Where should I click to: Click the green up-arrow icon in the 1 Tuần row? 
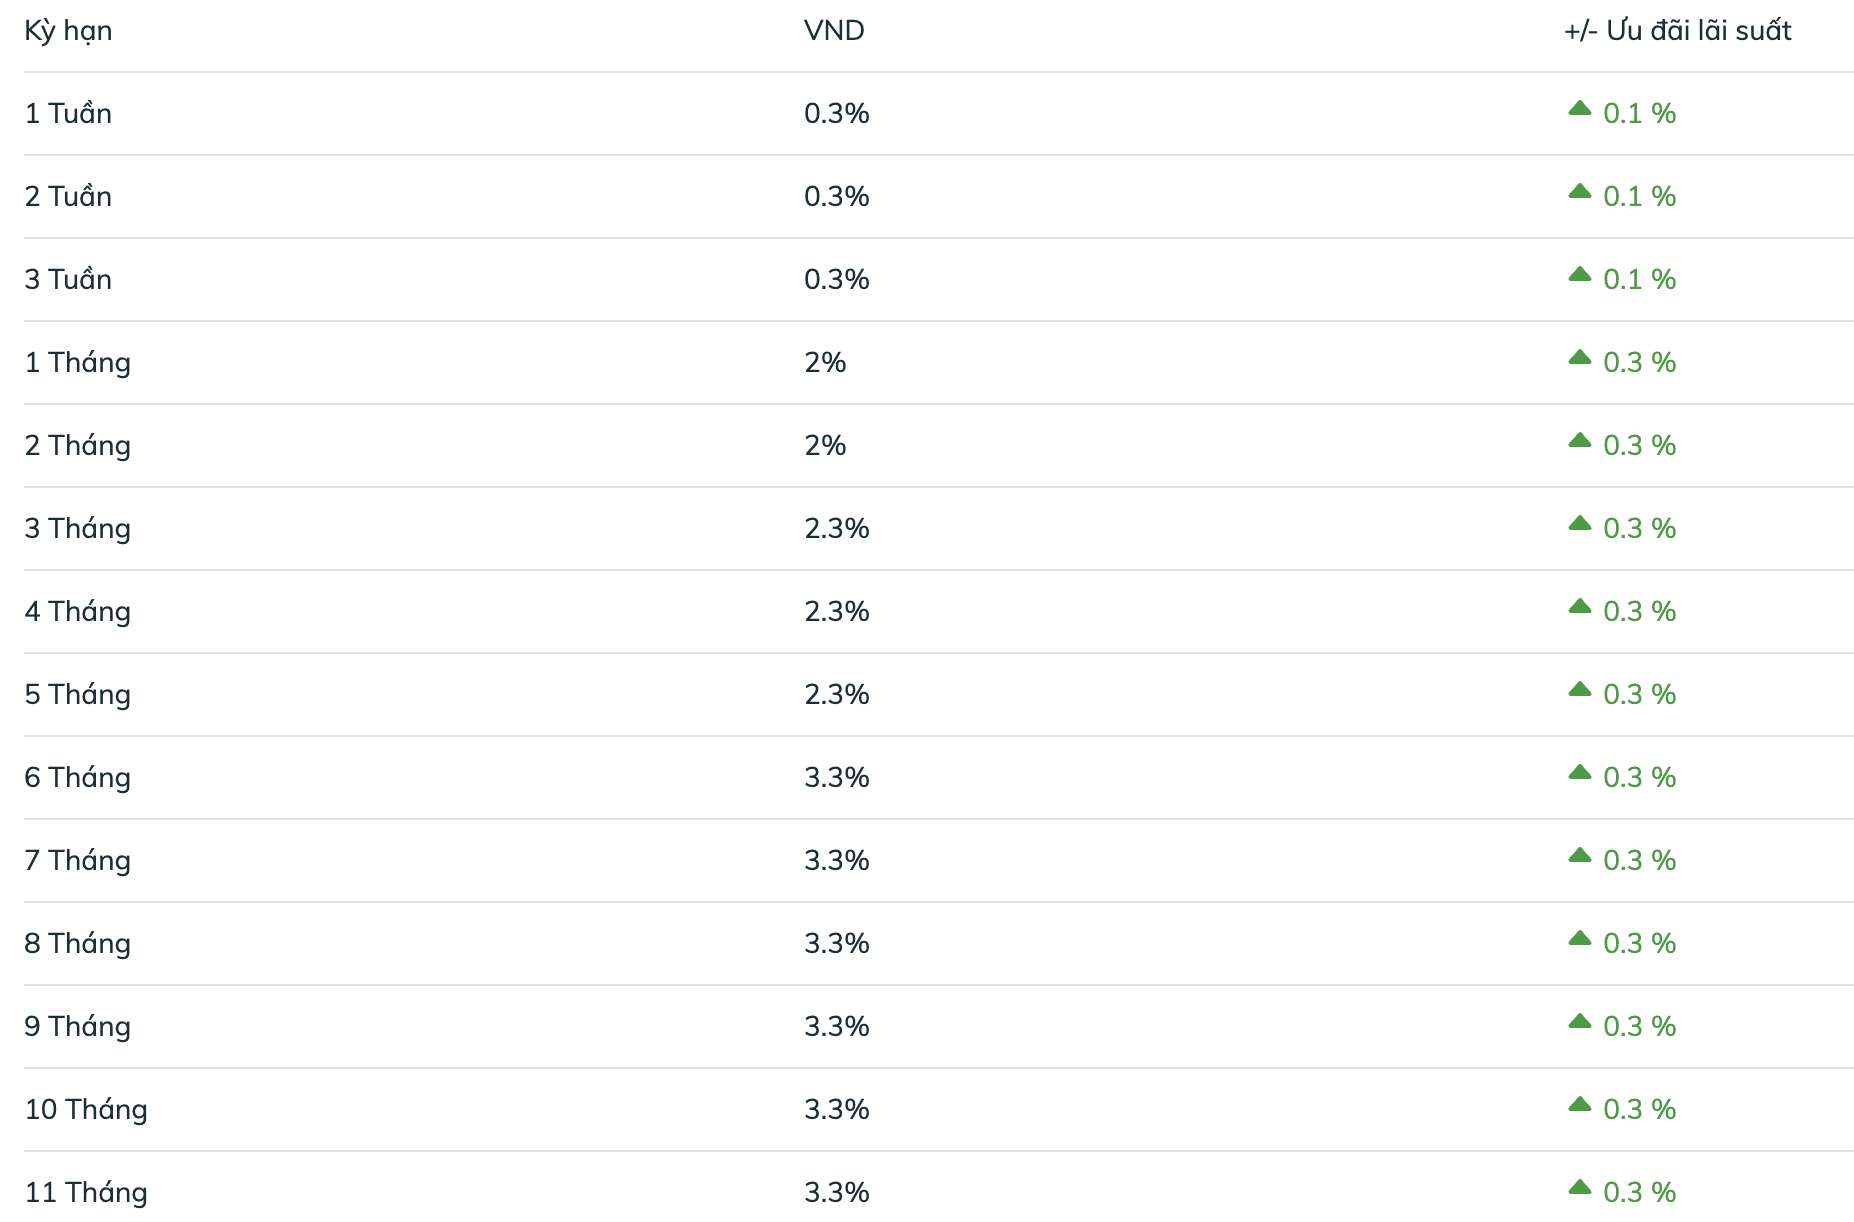(1579, 108)
